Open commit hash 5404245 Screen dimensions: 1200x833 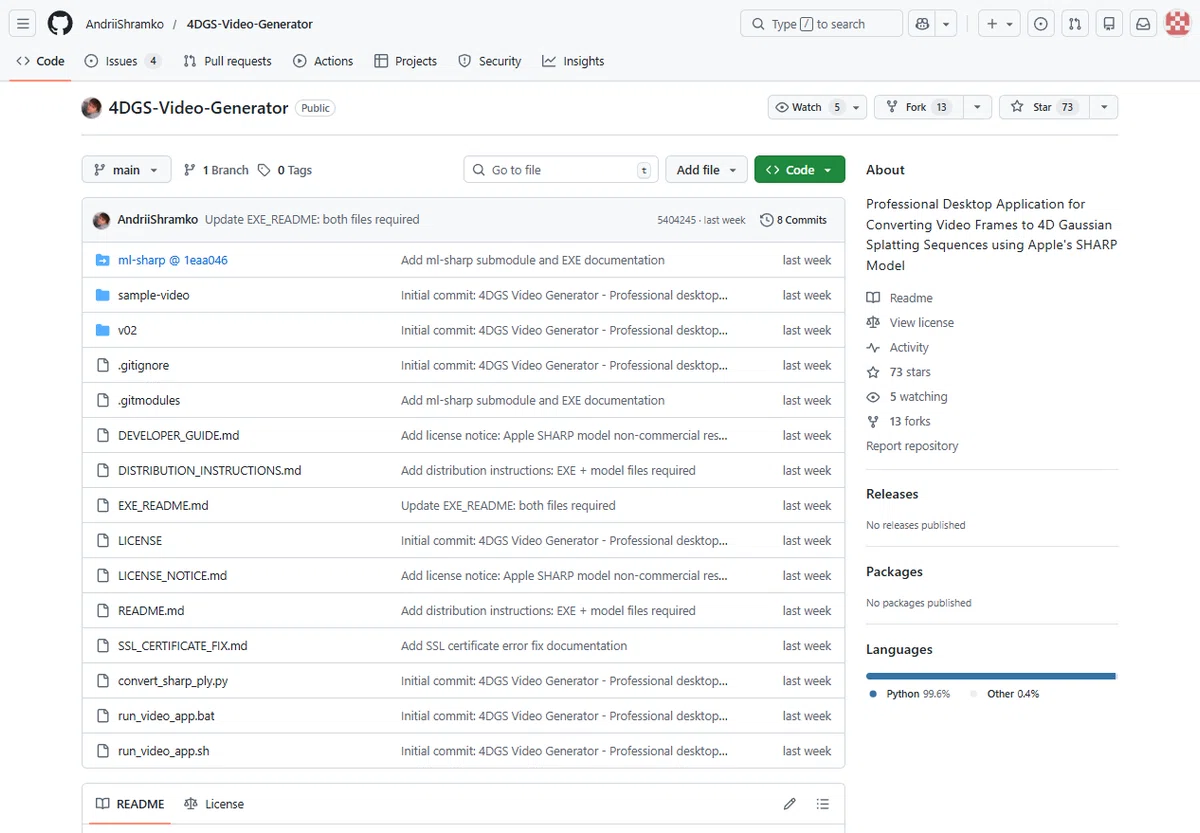click(677, 220)
